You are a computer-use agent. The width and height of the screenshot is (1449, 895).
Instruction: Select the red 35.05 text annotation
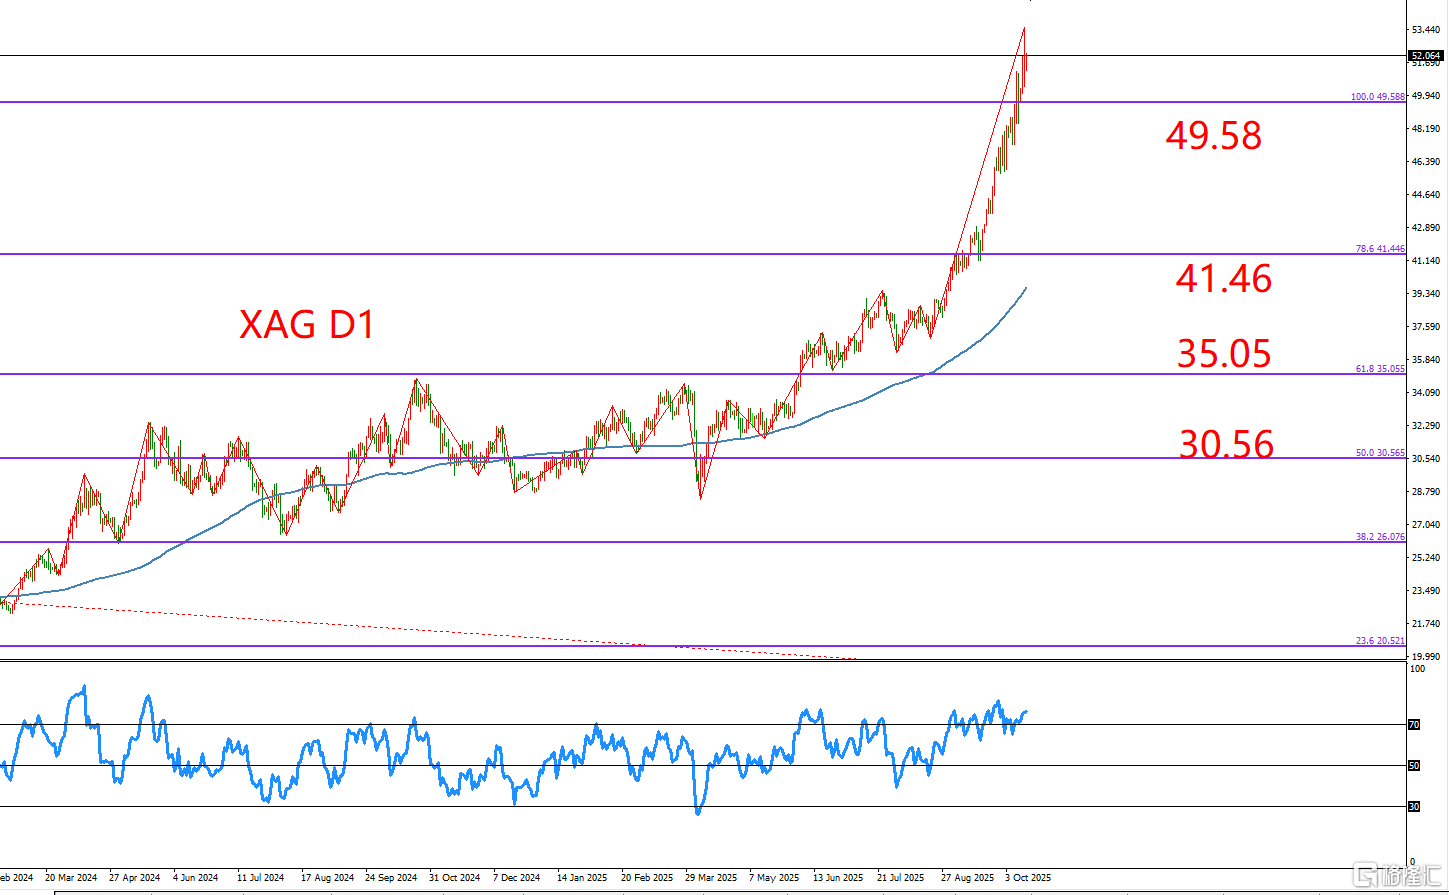coord(1224,354)
